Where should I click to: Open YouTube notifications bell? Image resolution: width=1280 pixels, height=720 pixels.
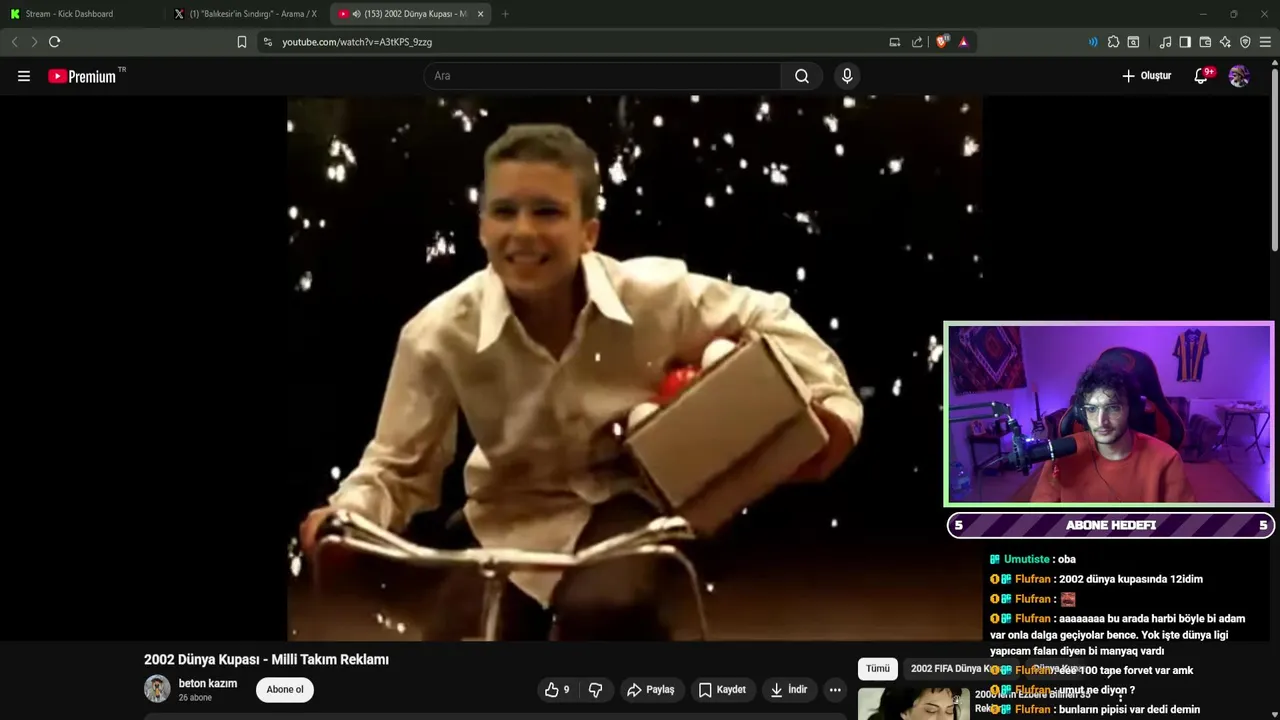tap(1202, 76)
